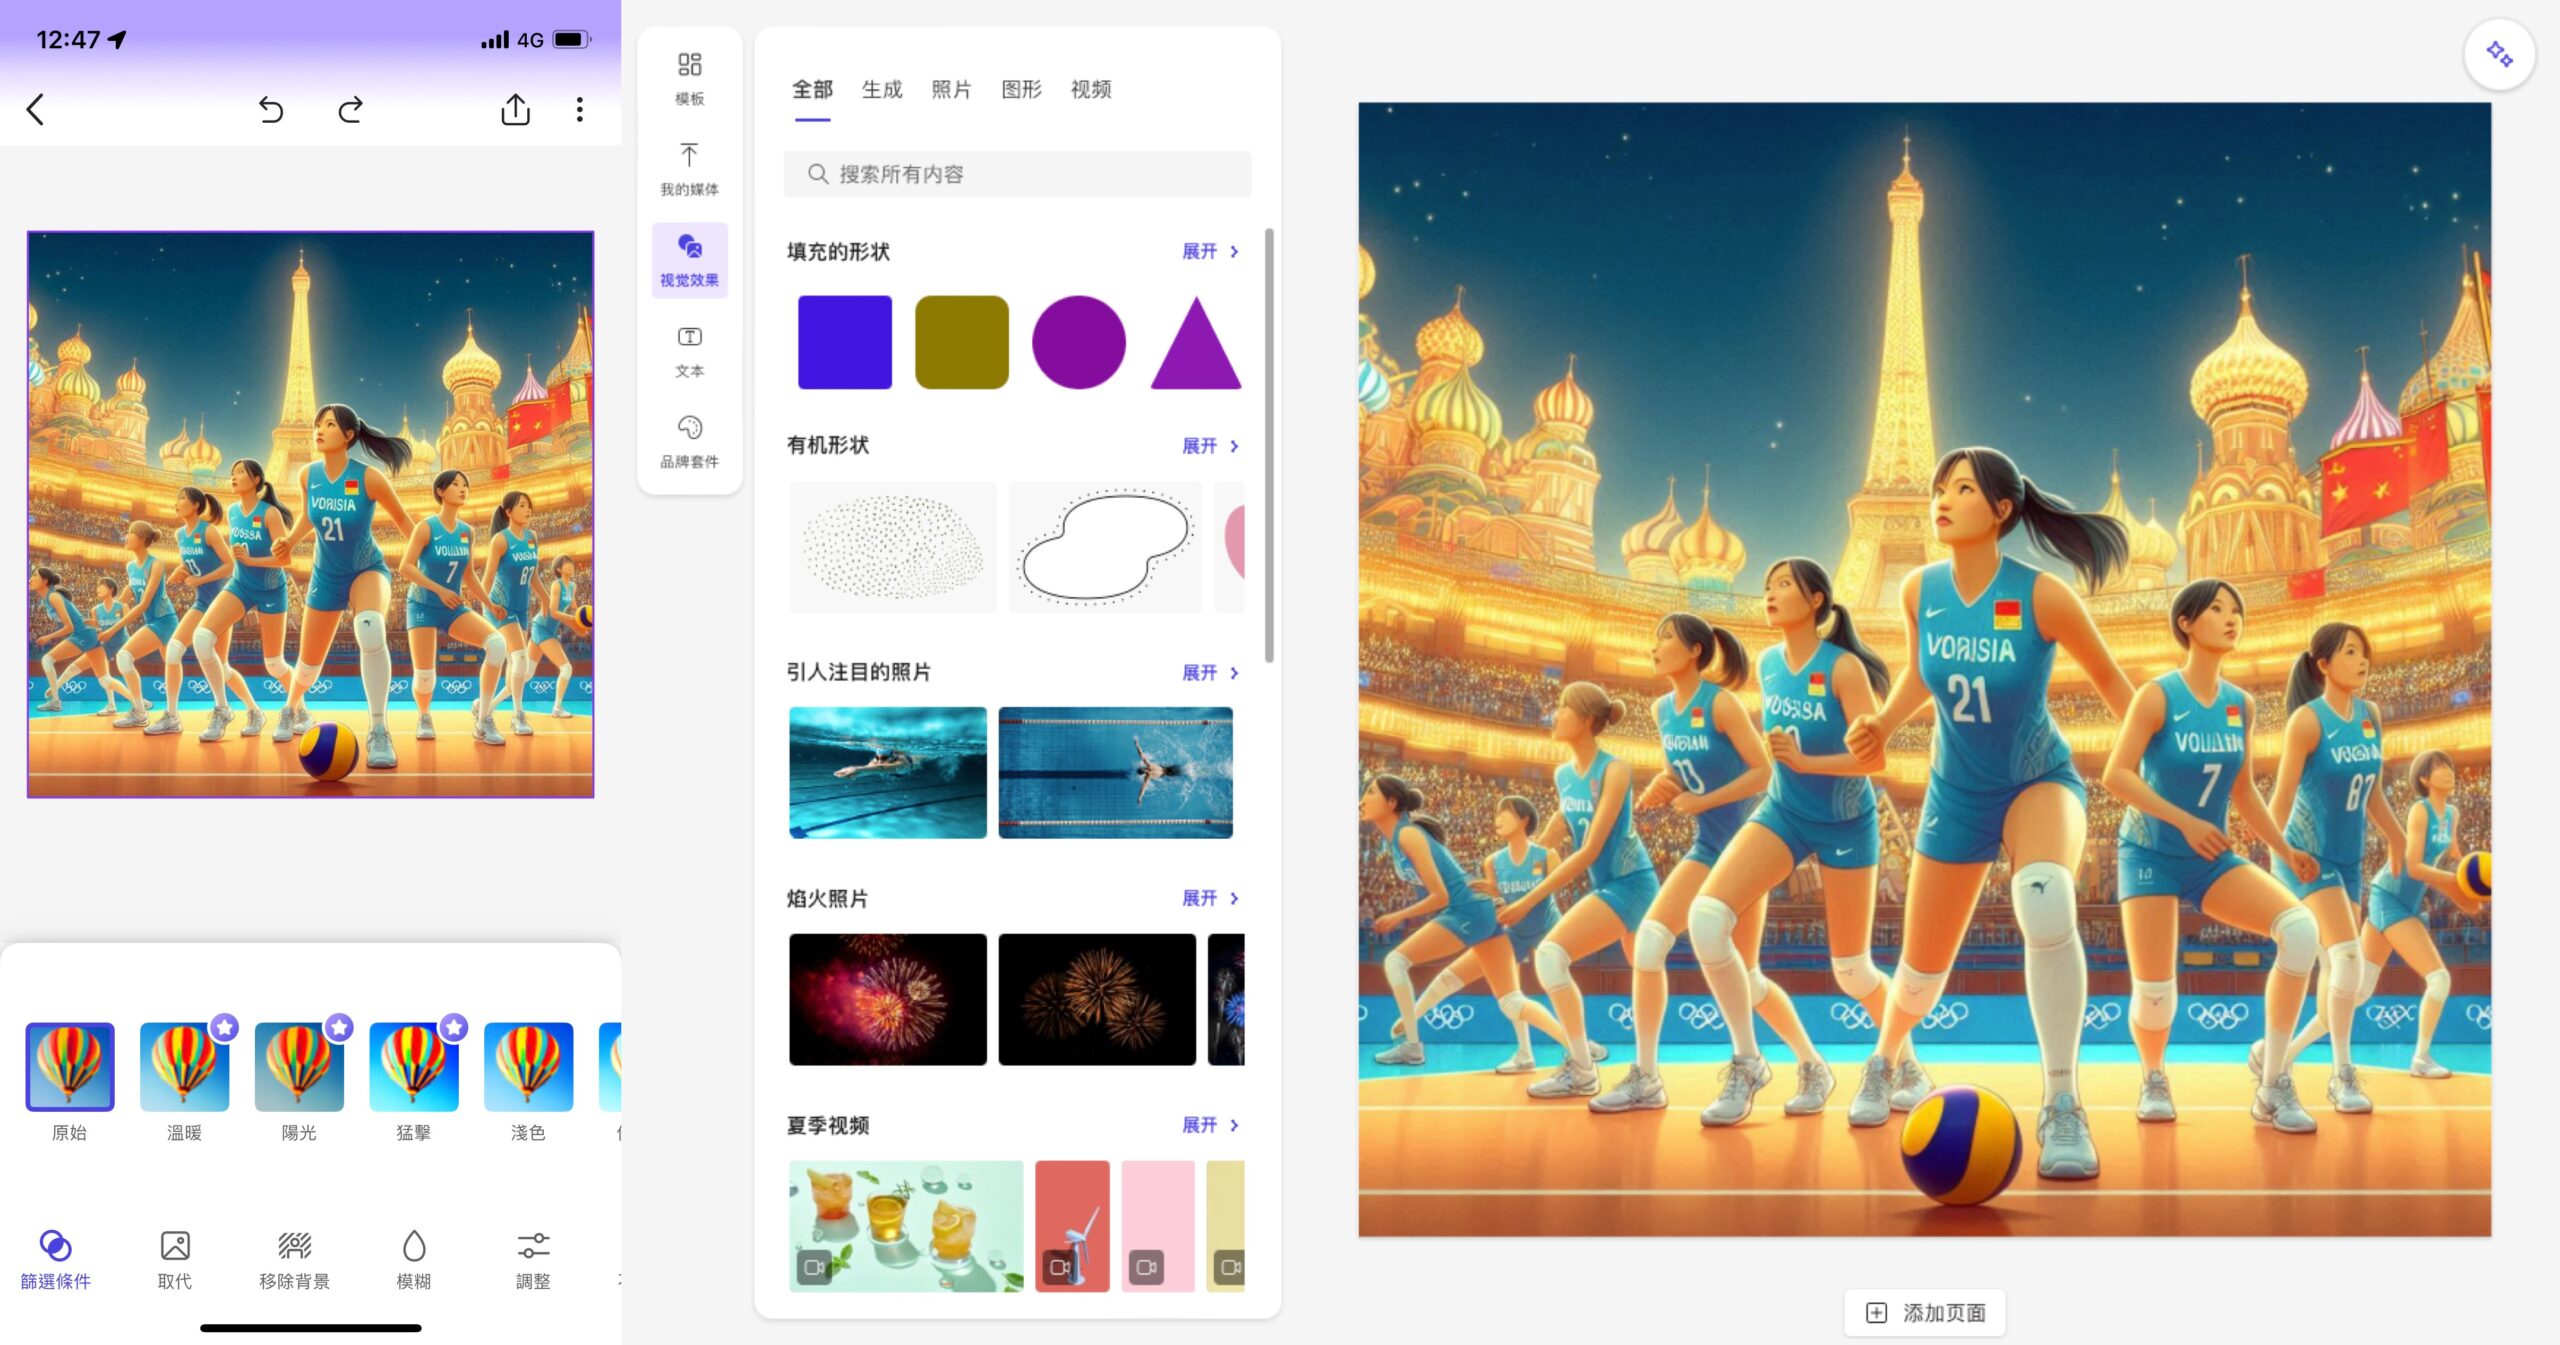The image size is (2560, 1345).
Task: Tap the 移除背景 remove background tool
Action: (x=294, y=1259)
